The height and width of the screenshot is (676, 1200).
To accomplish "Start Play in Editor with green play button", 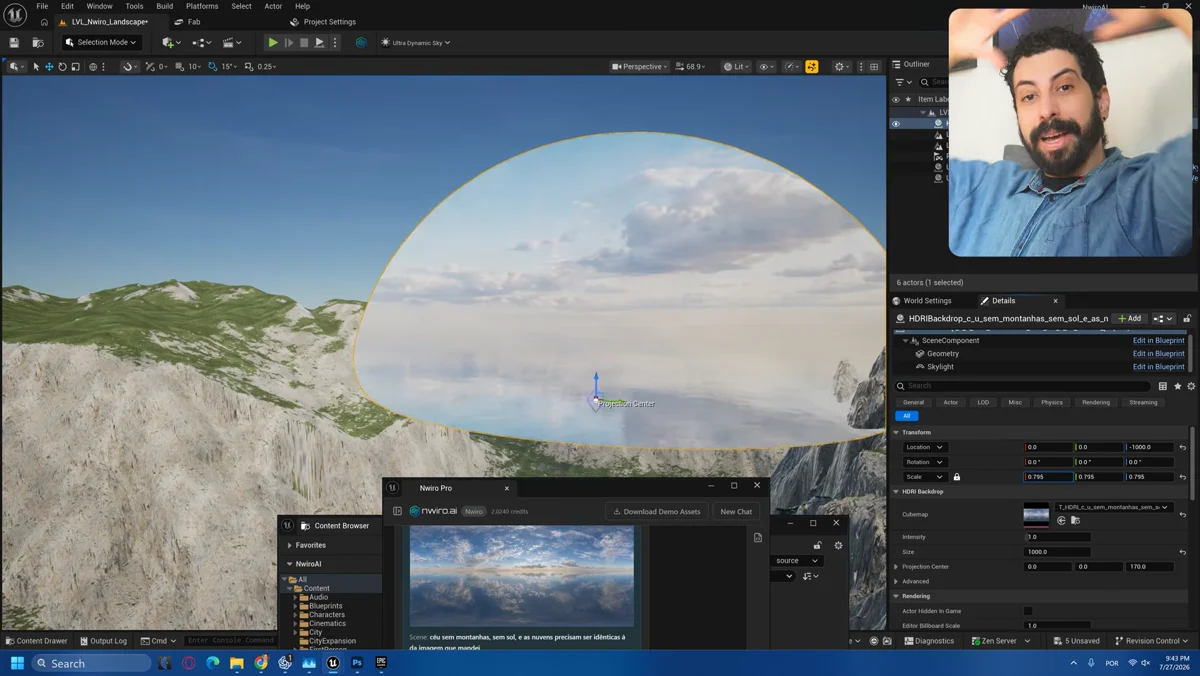I will point(273,43).
